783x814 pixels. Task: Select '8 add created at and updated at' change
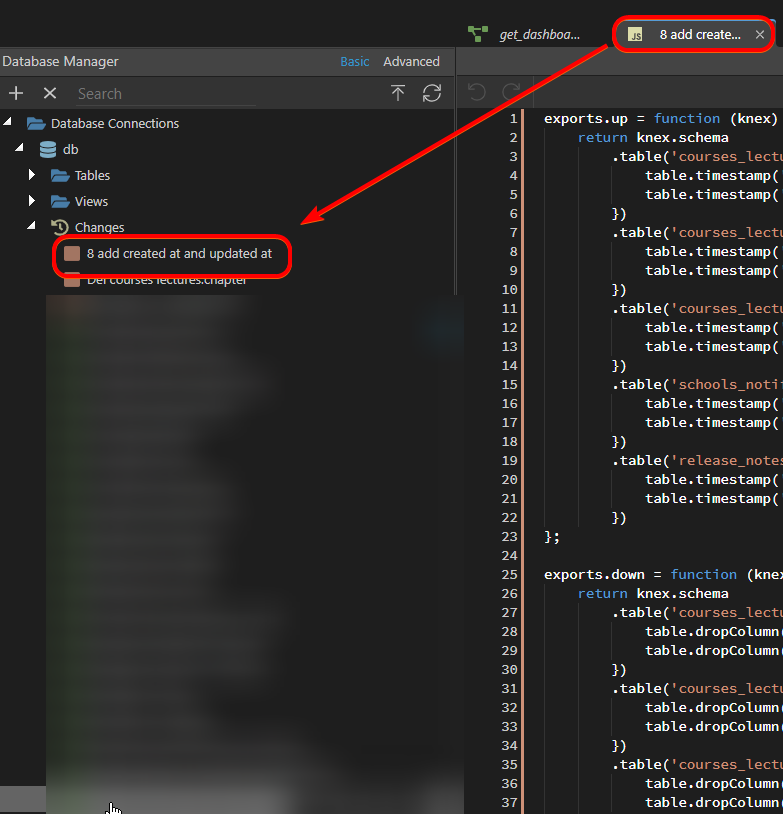pos(178,254)
